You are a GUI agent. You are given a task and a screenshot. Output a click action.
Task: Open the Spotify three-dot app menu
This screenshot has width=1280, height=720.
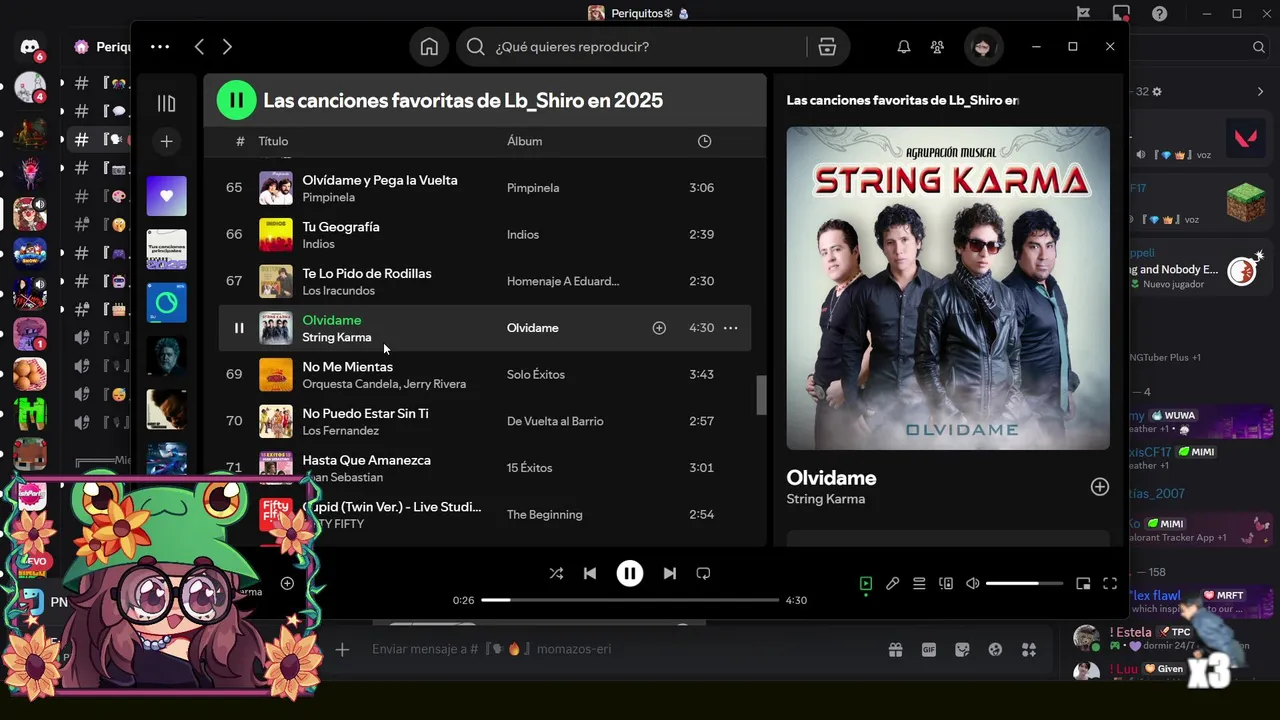[x=160, y=47]
